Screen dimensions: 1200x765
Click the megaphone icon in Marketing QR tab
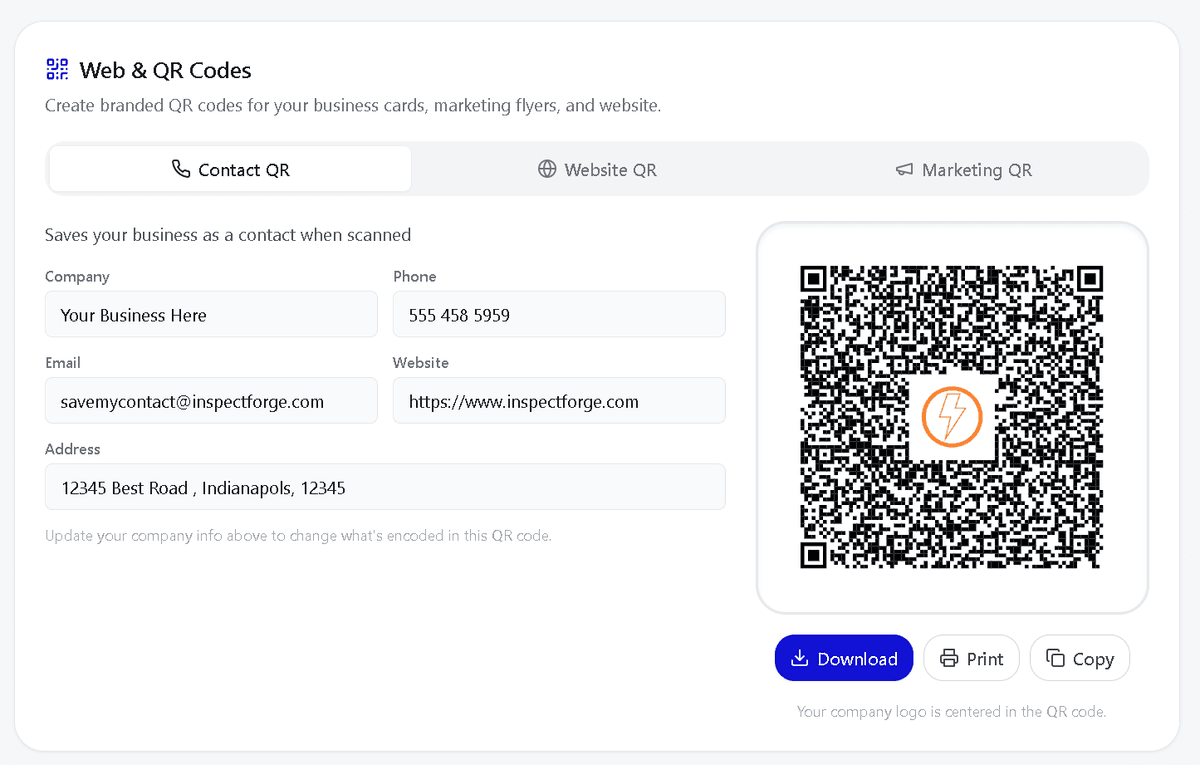tap(904, 170)
